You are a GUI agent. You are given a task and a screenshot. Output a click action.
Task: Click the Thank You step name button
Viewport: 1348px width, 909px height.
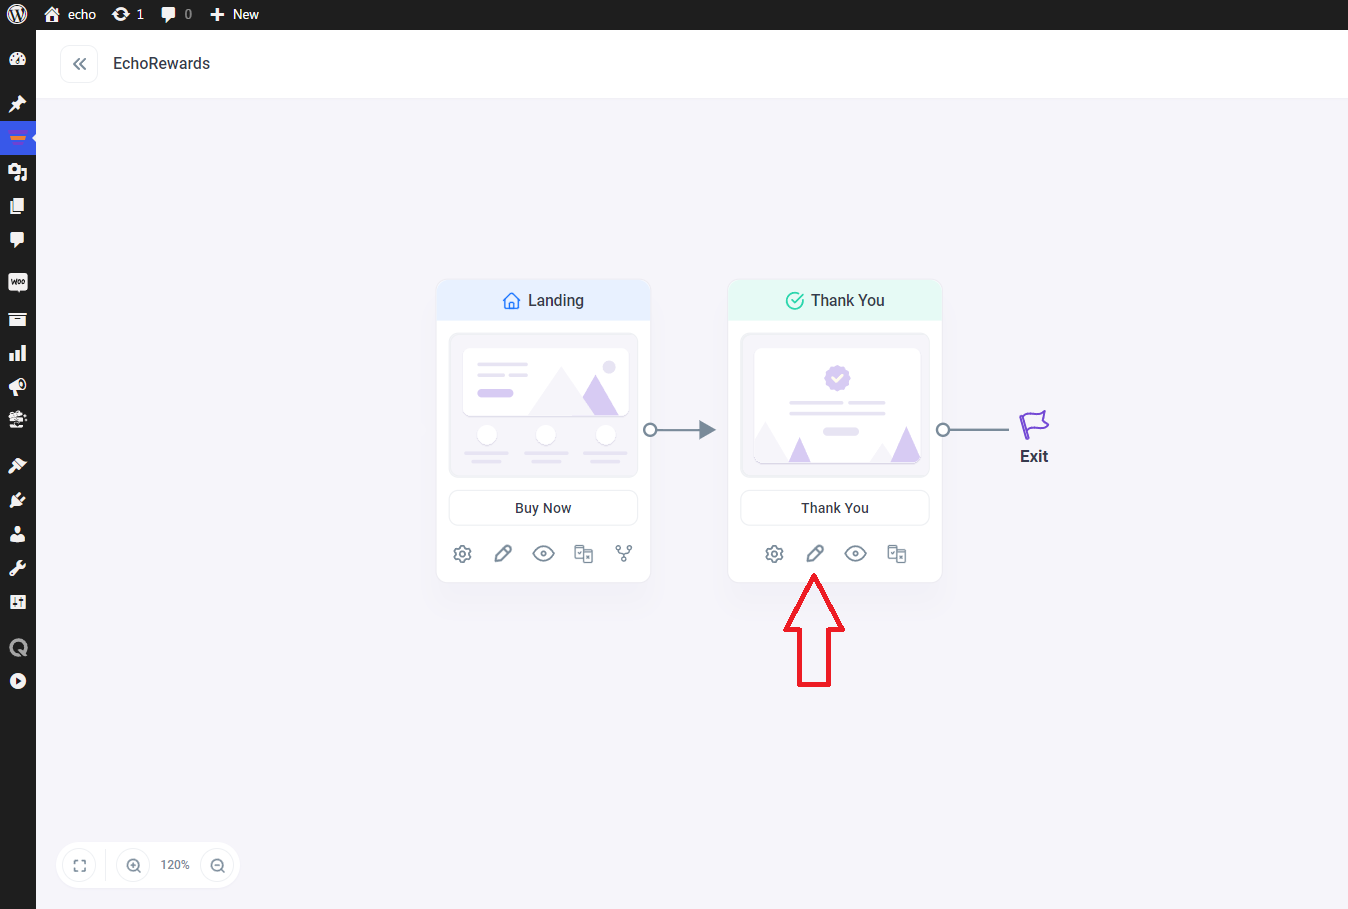point(834,508)
